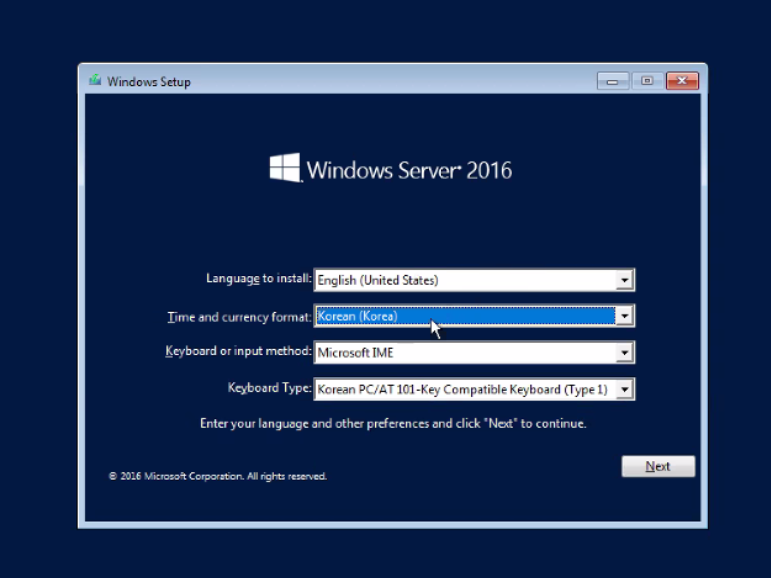Click the Keyboard or input method arrow
The width and height of the screenshot is (771, 578).
click(x=624, y=353)
